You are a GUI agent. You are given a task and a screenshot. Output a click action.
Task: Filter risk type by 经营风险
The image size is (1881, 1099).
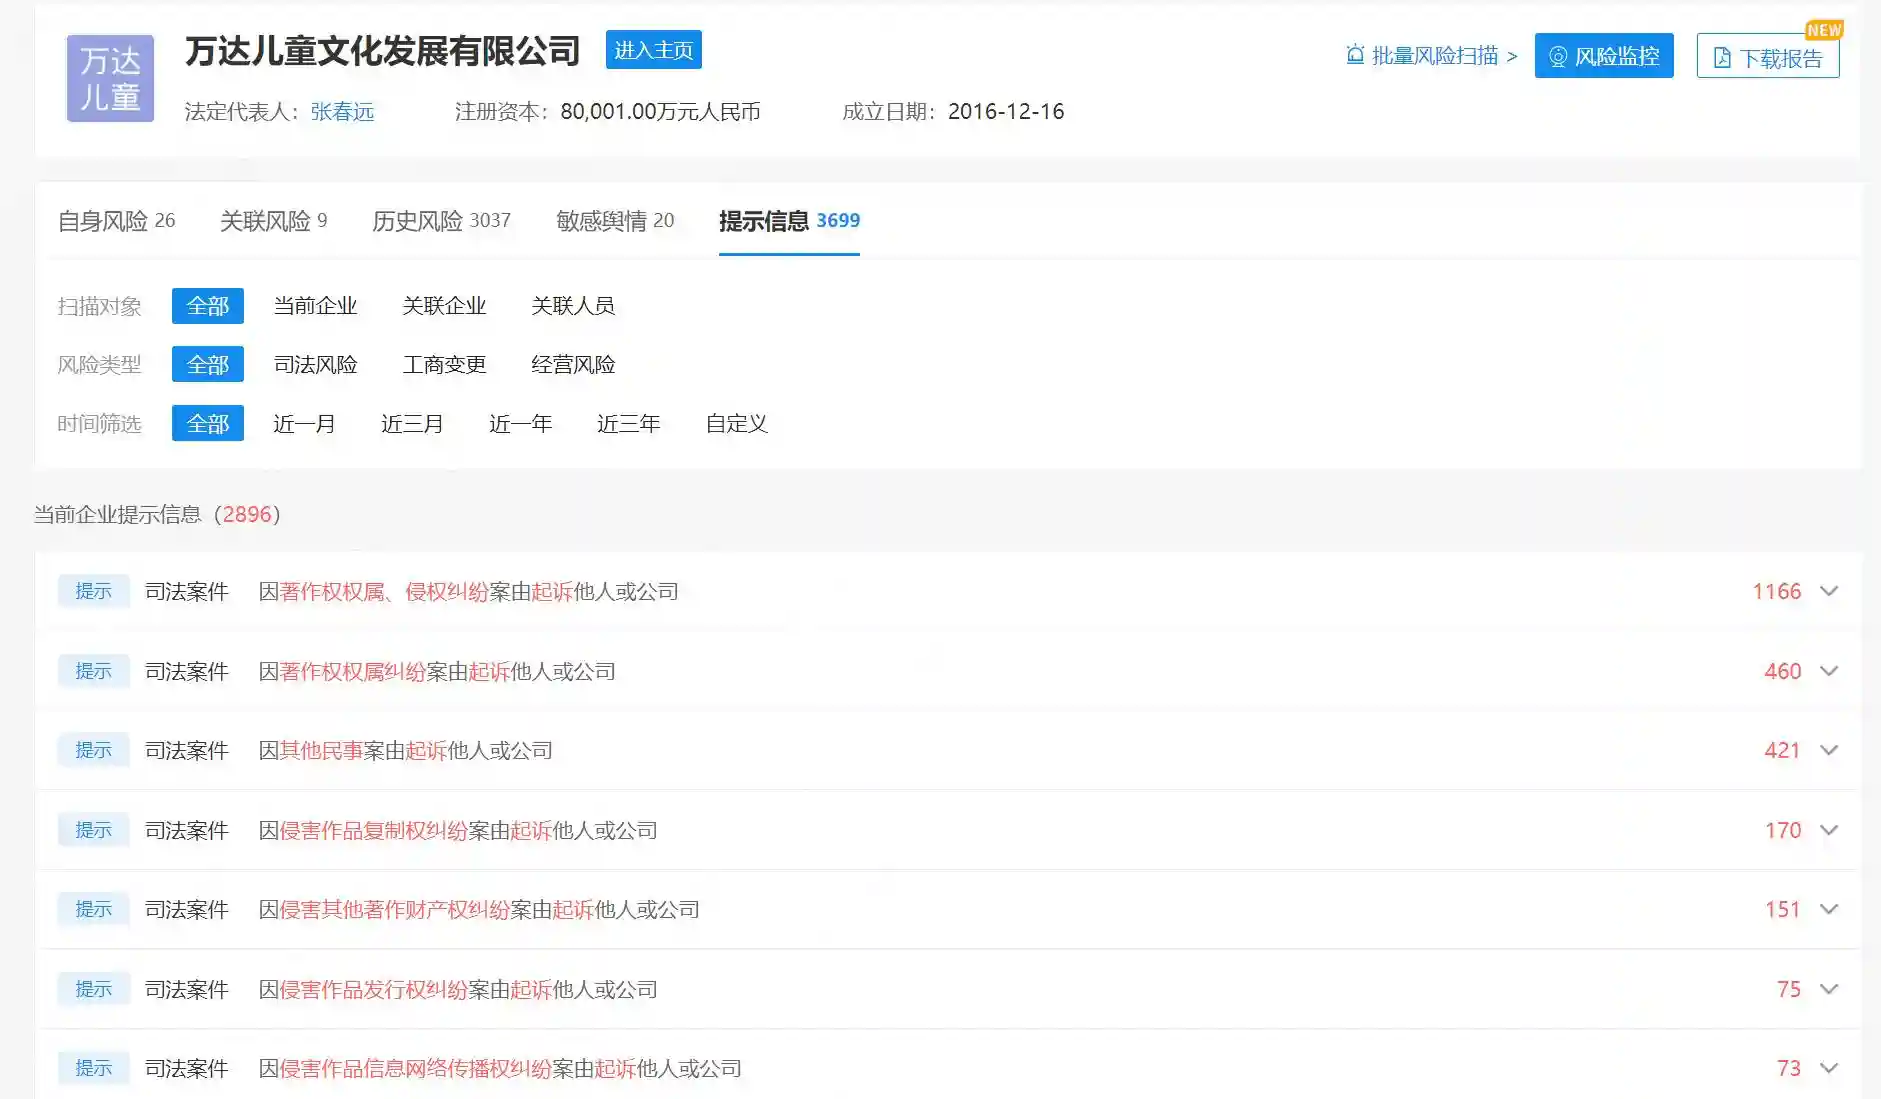[573, 365]
